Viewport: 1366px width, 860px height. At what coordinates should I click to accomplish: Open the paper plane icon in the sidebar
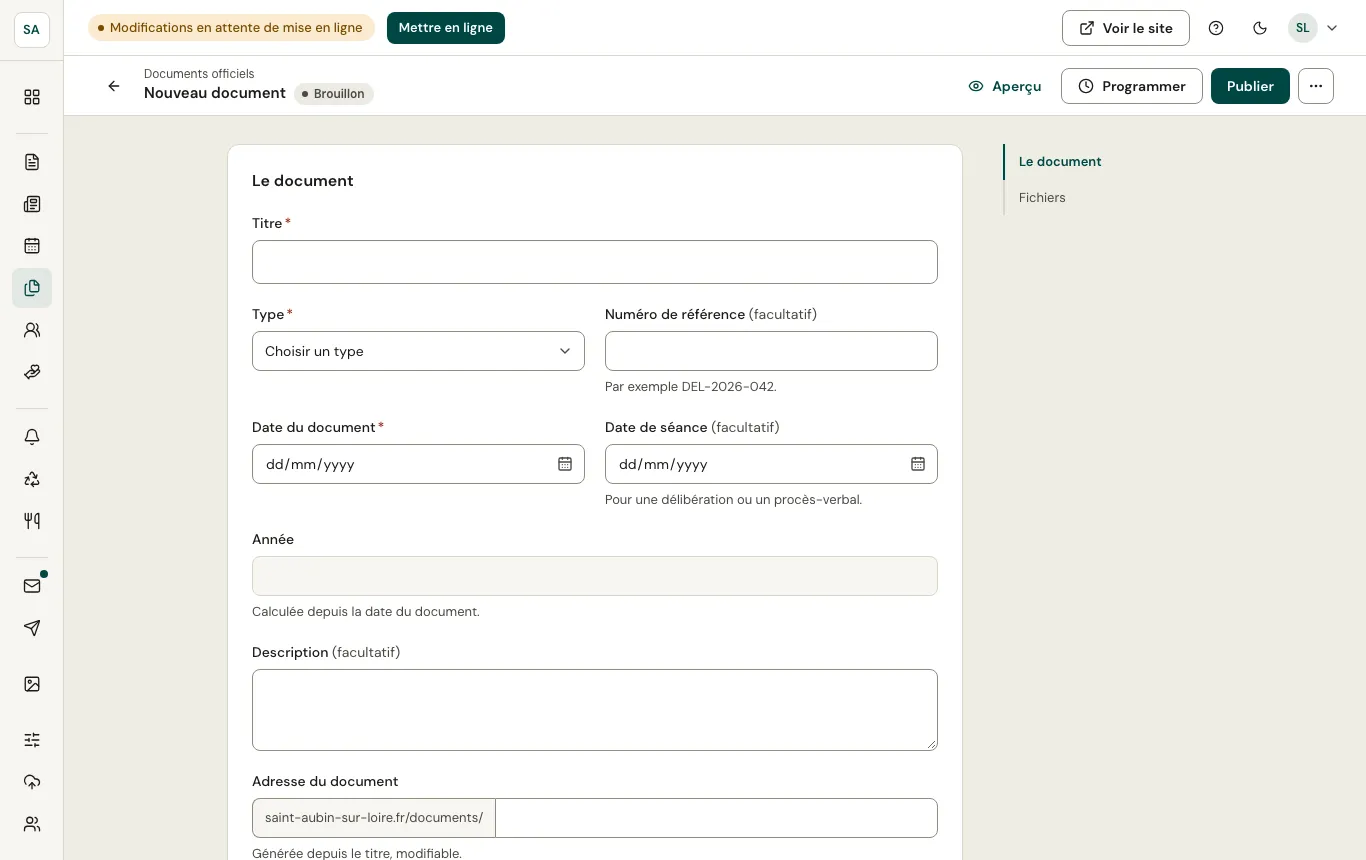tap(32, 628)
